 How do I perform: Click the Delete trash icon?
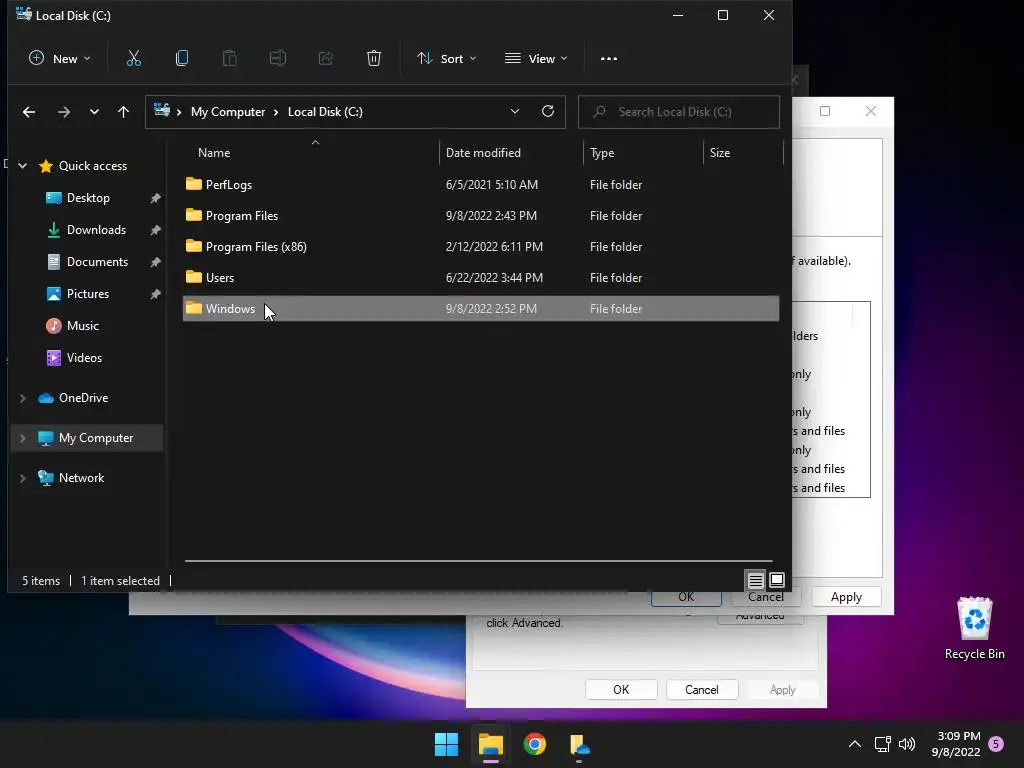(374, 59)
